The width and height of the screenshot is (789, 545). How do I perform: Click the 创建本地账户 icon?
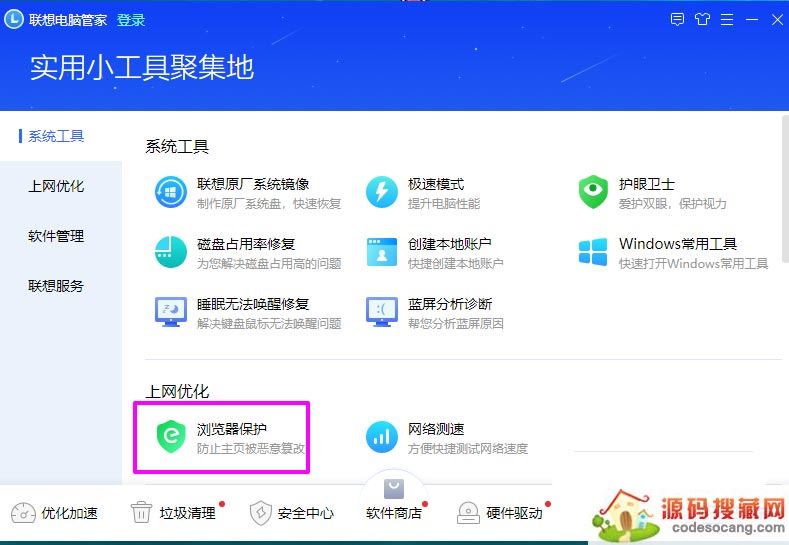coord(382,252)
